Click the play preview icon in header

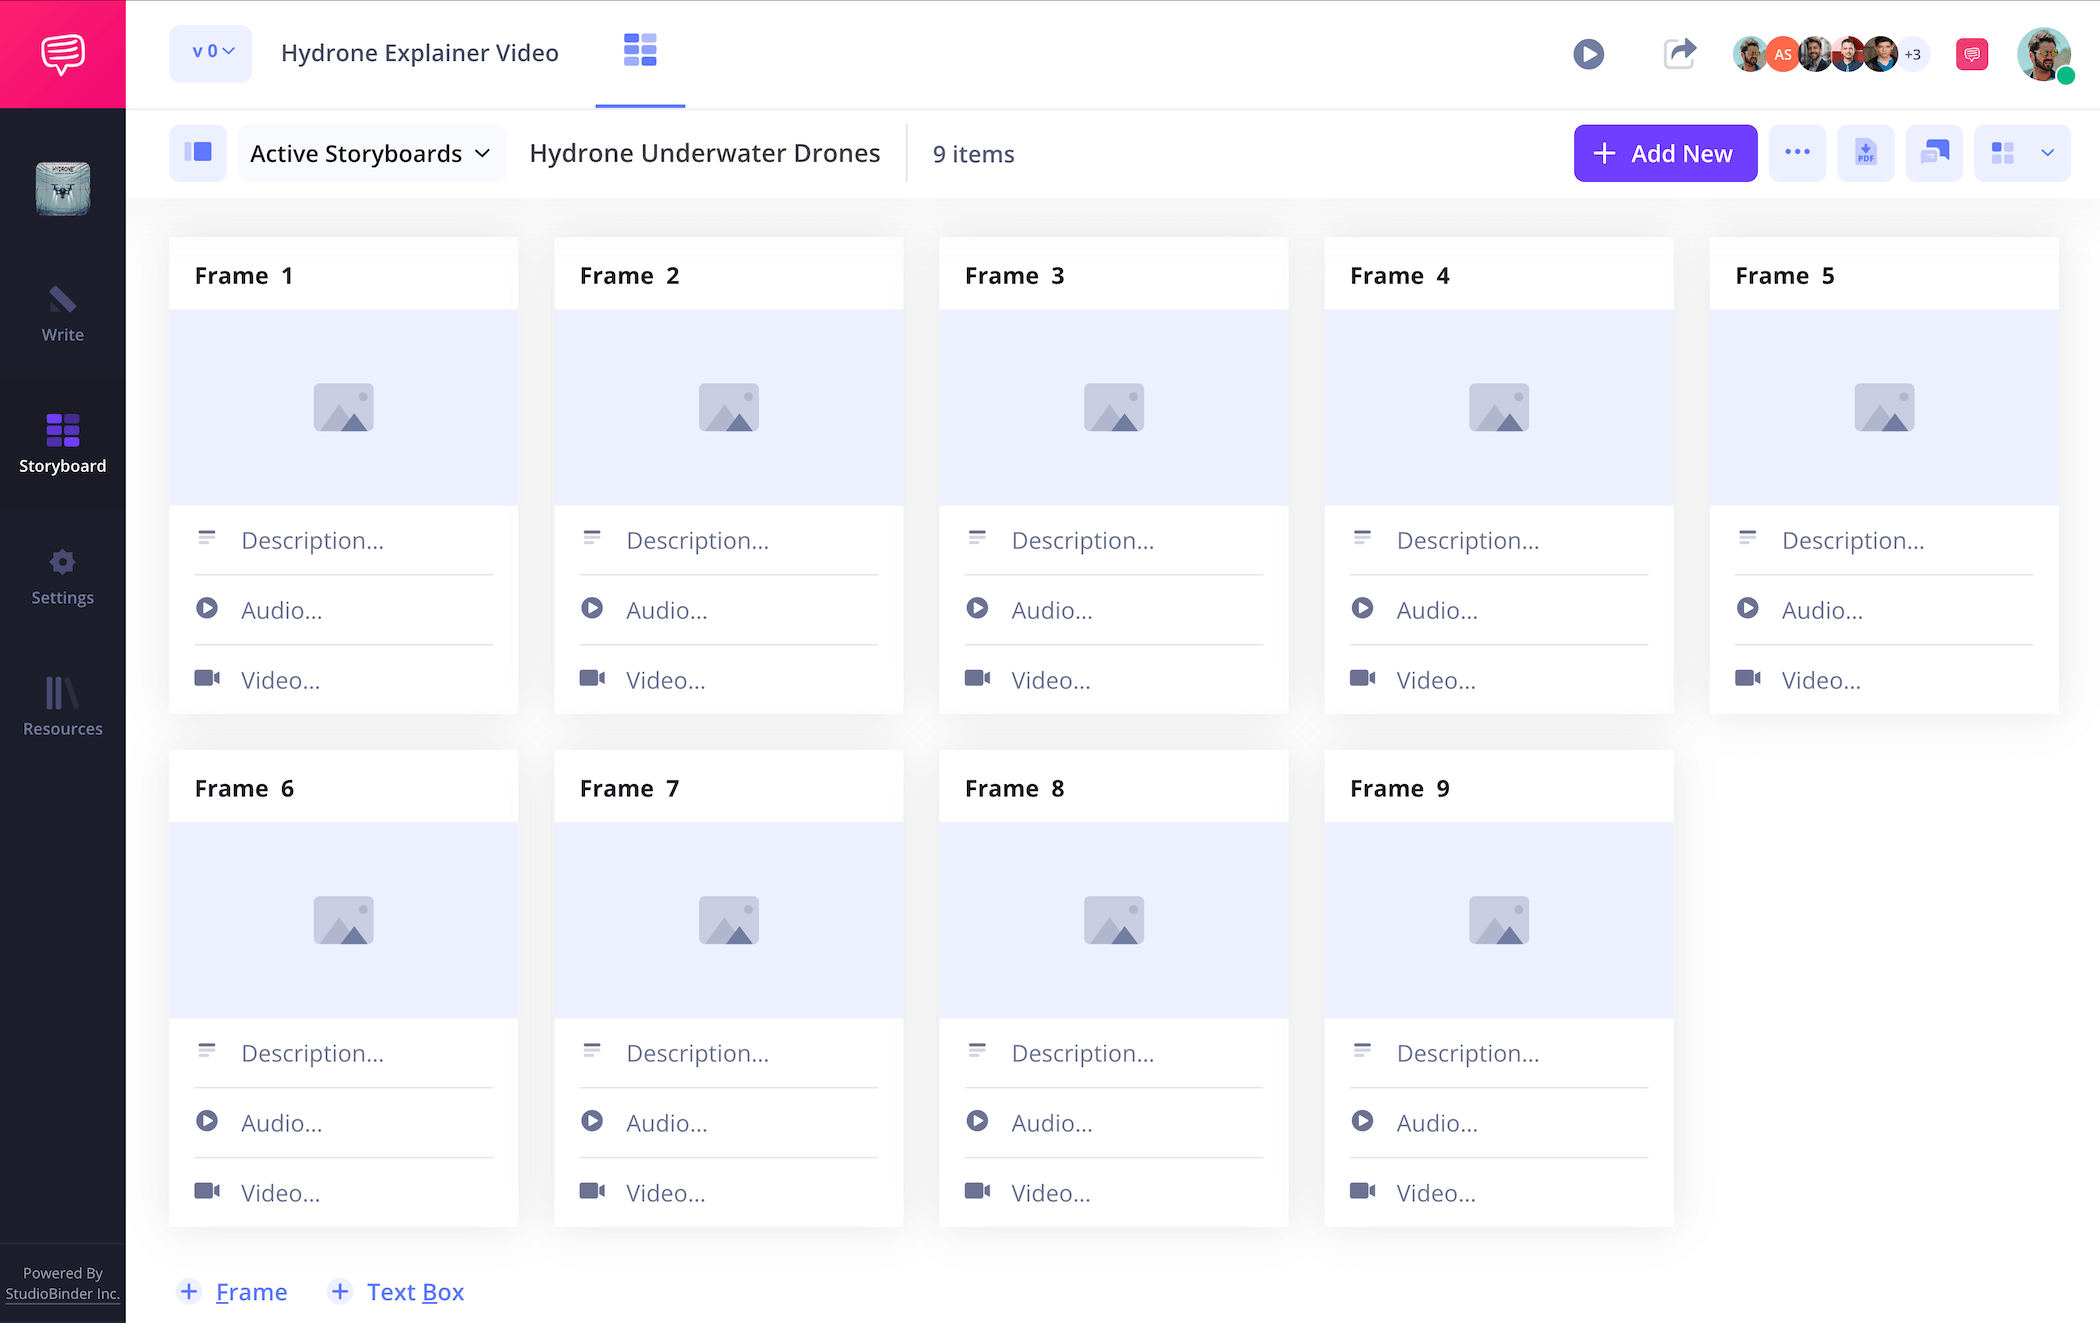pos(1588,54)
